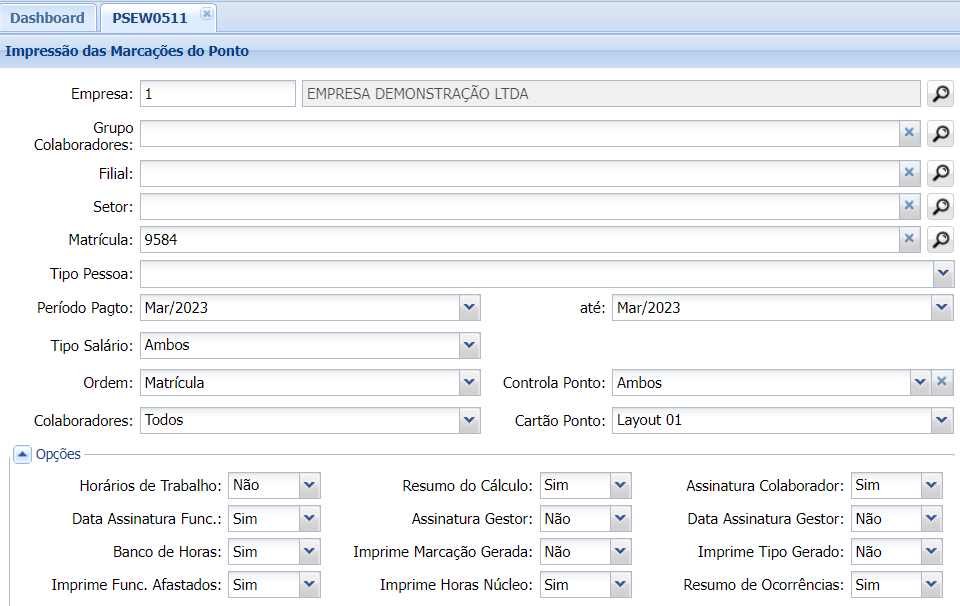960x606 pixels.
Task: Open the Cartão Ponto layout dropdown
Action: point(942,421)
